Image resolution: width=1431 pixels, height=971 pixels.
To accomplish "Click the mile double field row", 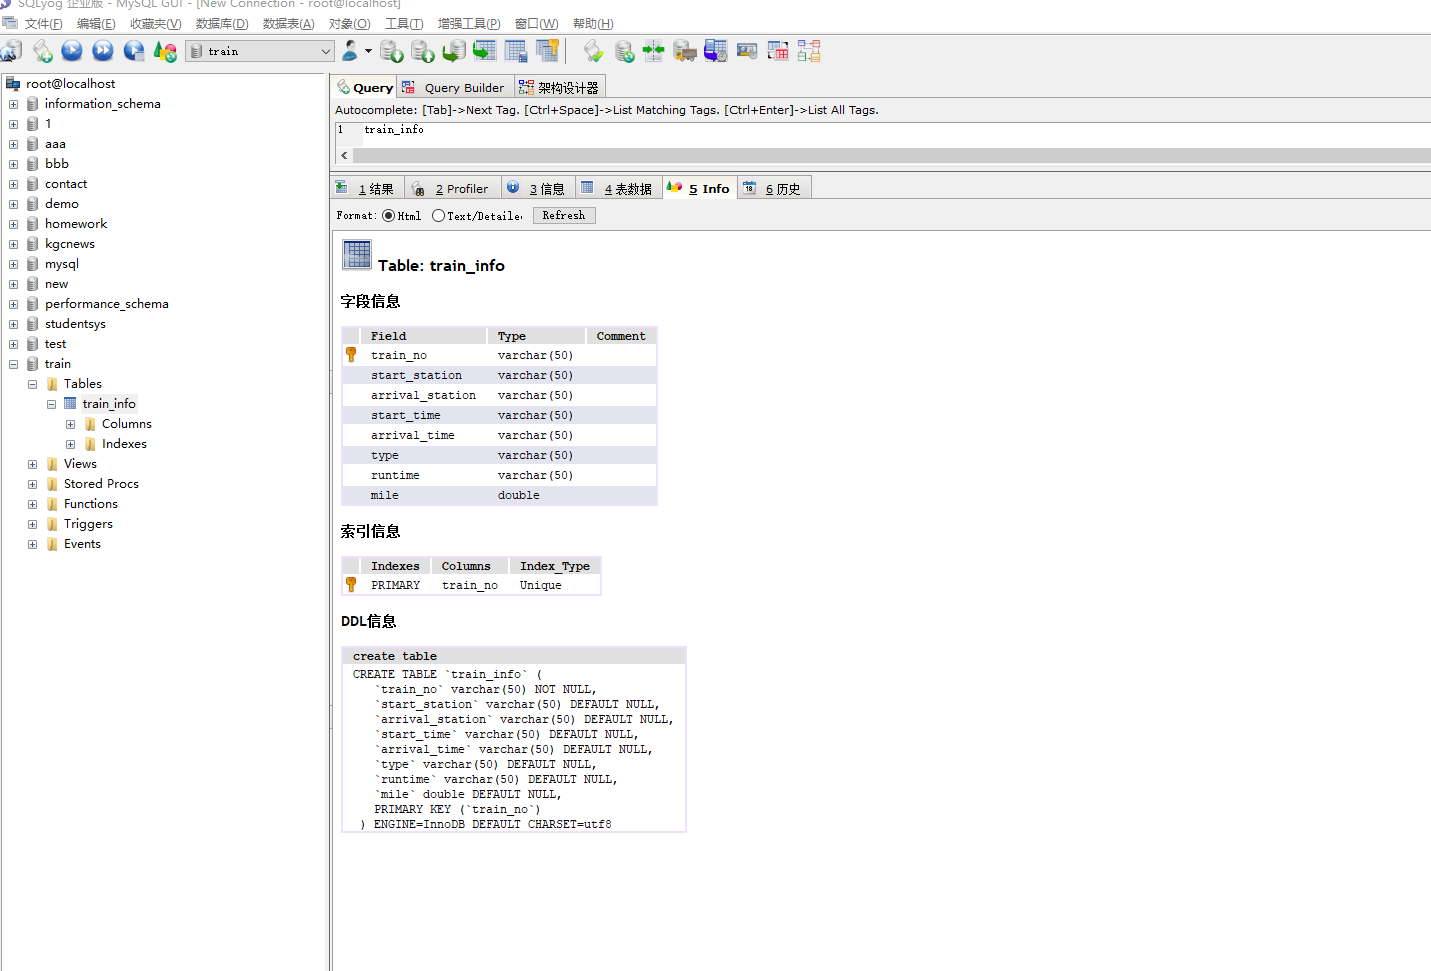I will [x=499, y=496].
